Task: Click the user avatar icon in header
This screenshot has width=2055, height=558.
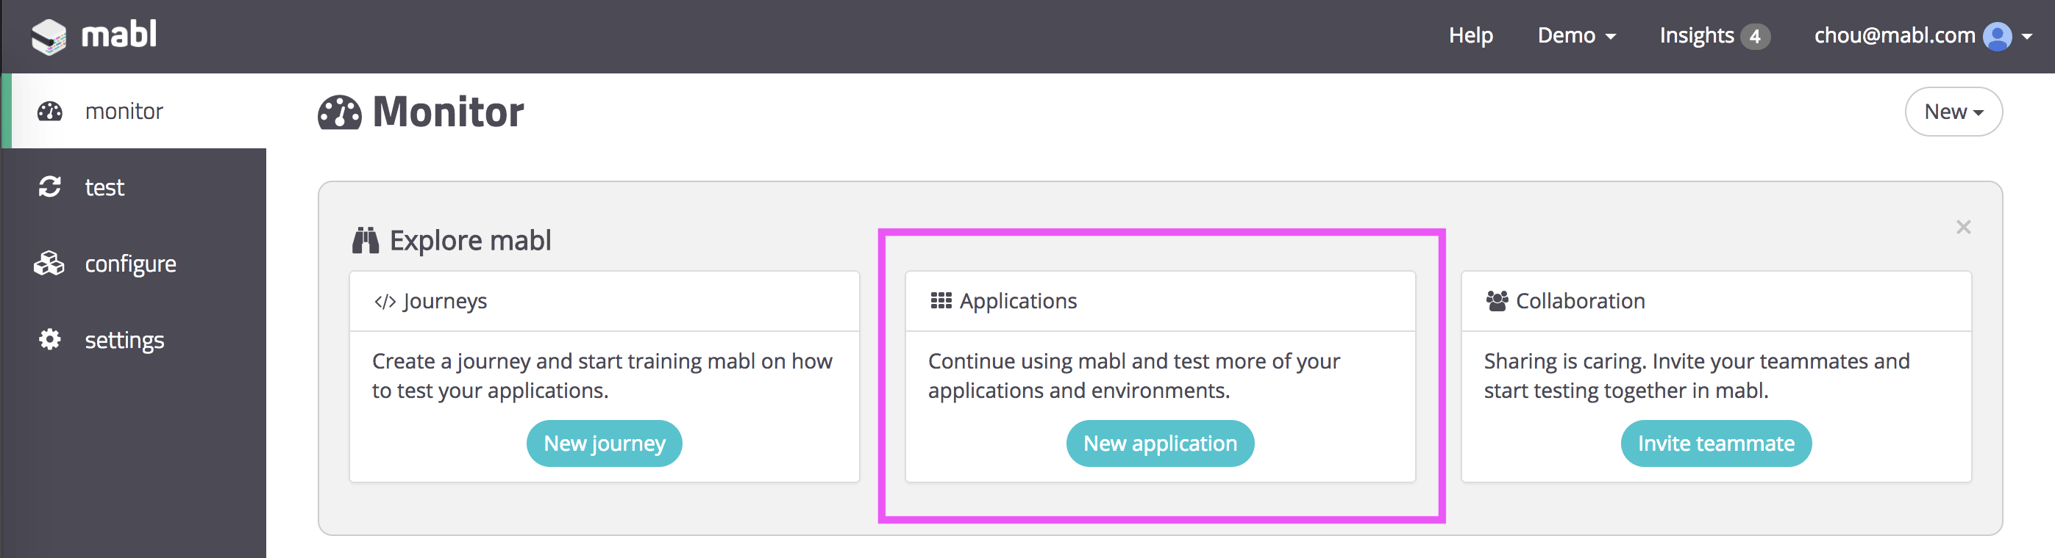Action: [1997, 36]
